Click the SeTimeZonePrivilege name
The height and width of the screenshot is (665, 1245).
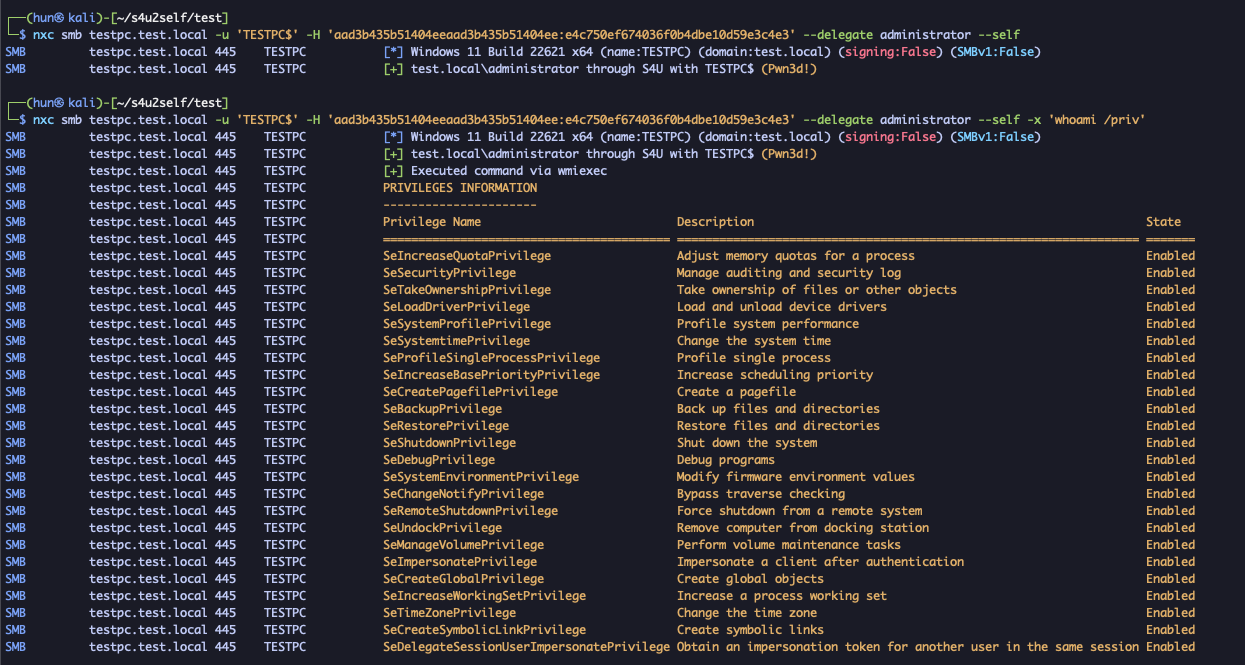click(450, 613)
